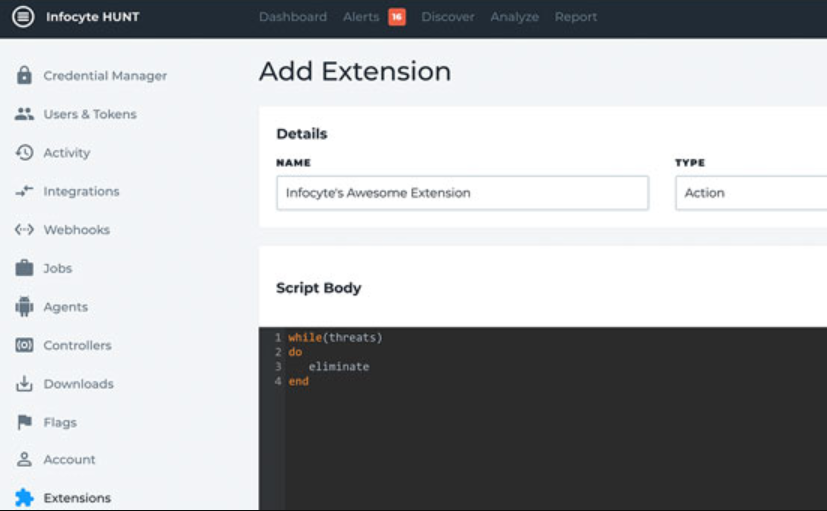Open the Downloads tray icon
This screenshot has height=511, width=827.
24,384
